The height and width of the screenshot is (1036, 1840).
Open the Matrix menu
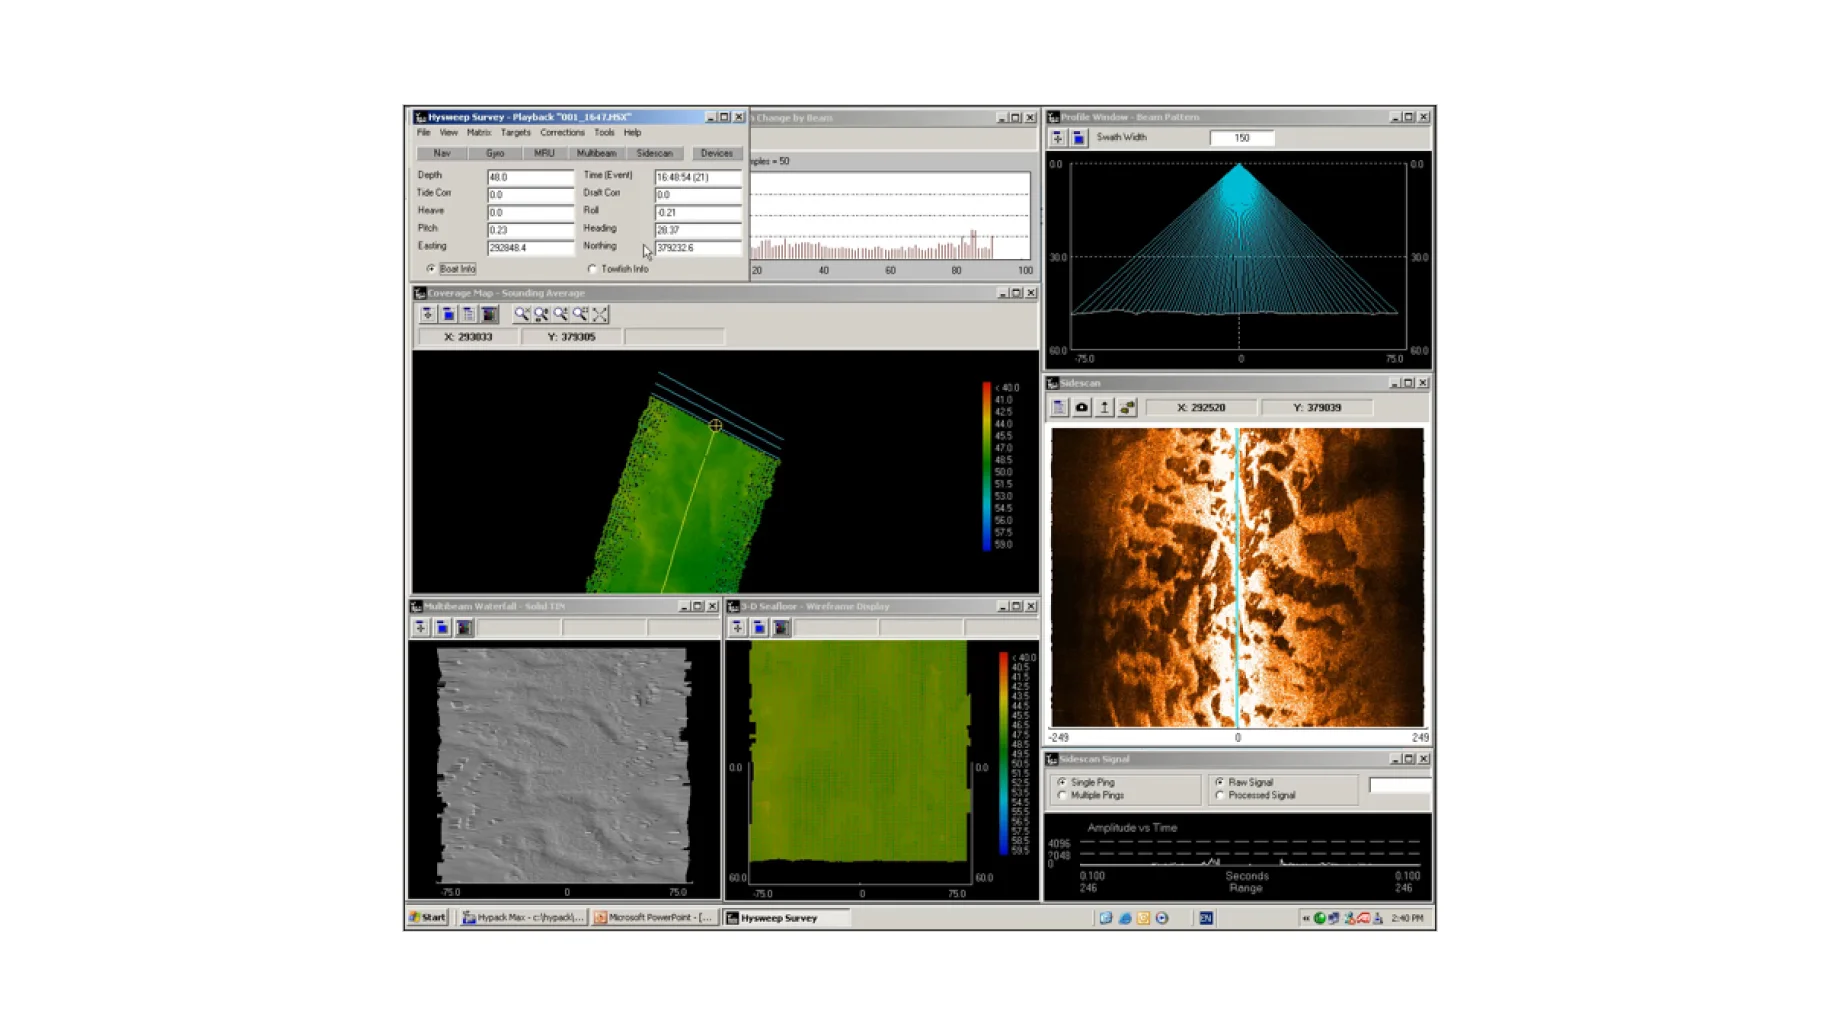478,133
